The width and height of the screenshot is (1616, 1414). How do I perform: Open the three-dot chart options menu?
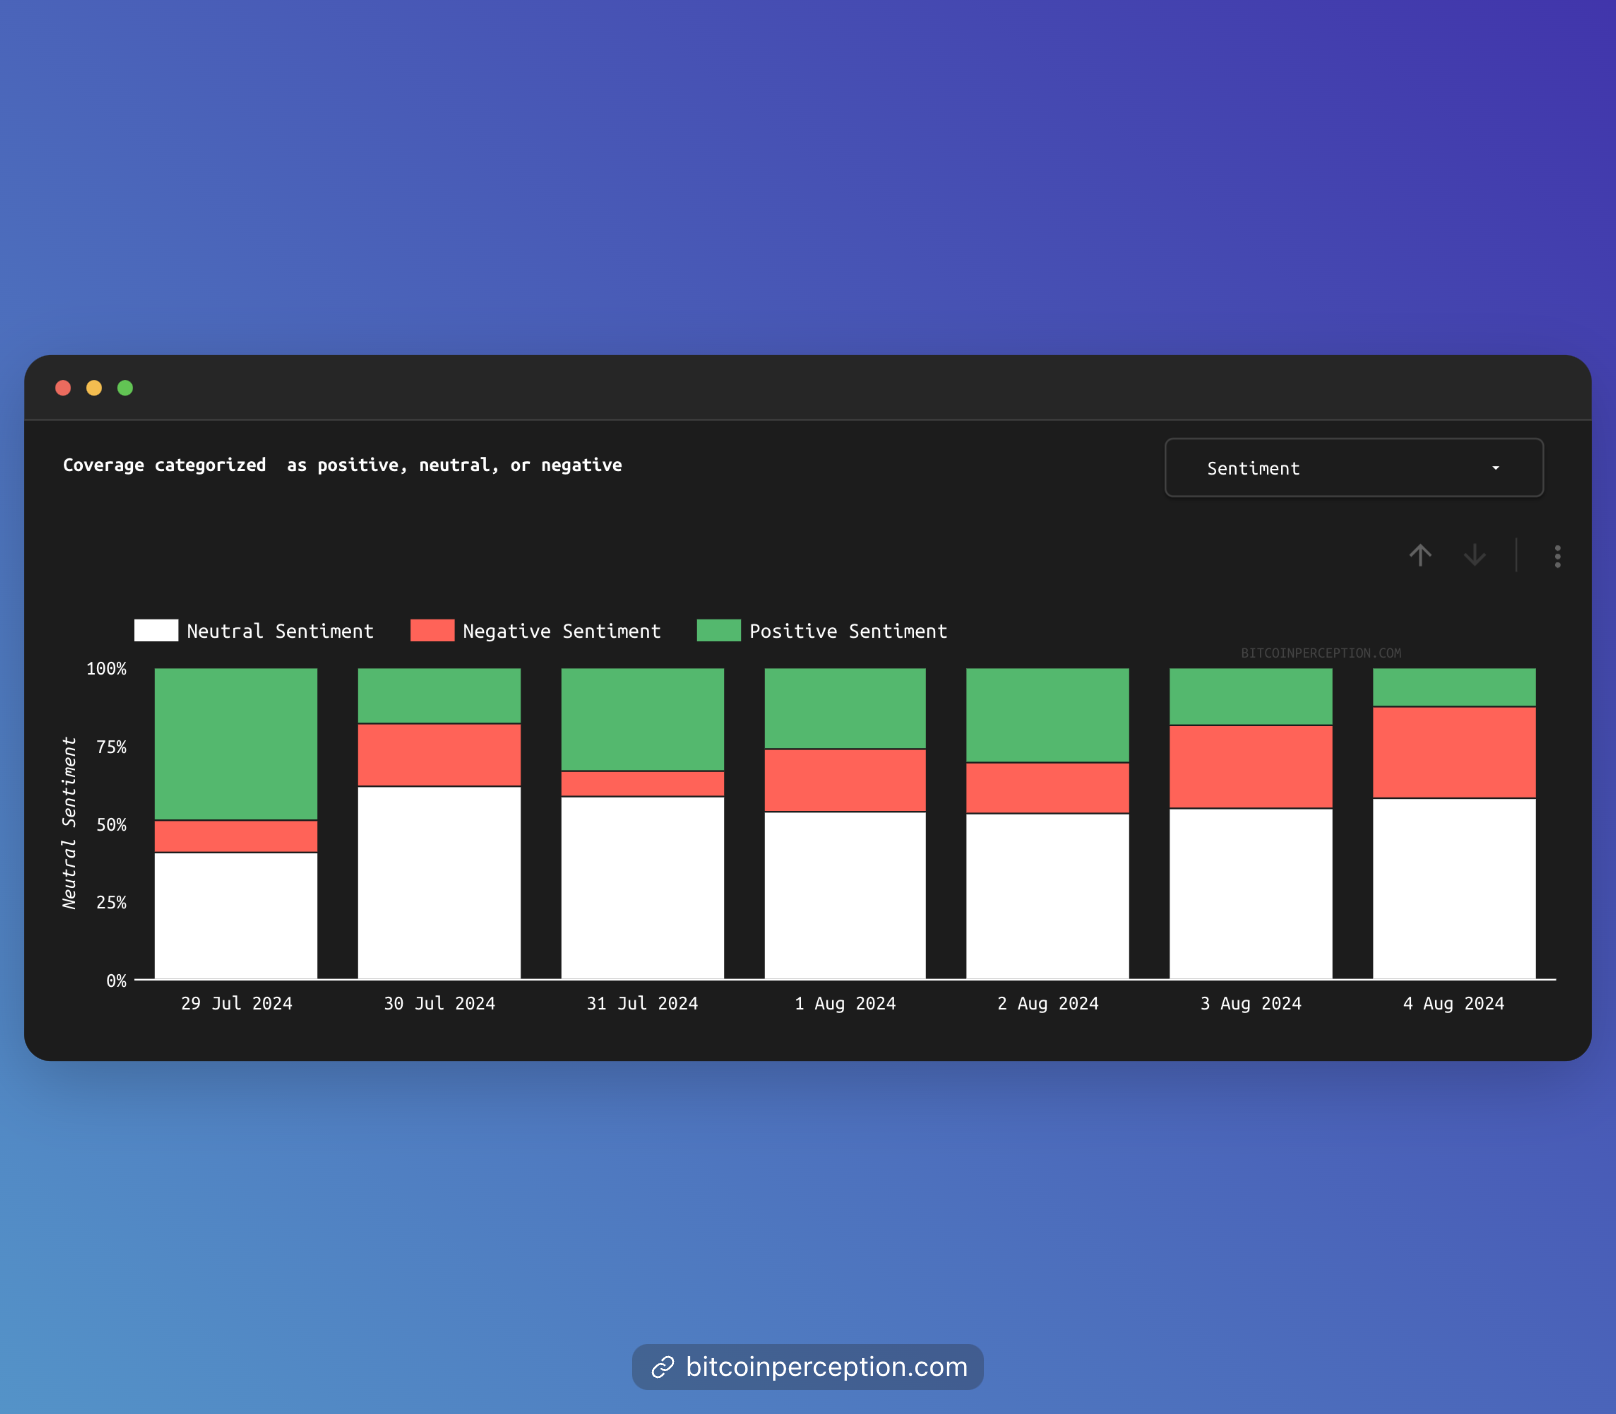1557,556
